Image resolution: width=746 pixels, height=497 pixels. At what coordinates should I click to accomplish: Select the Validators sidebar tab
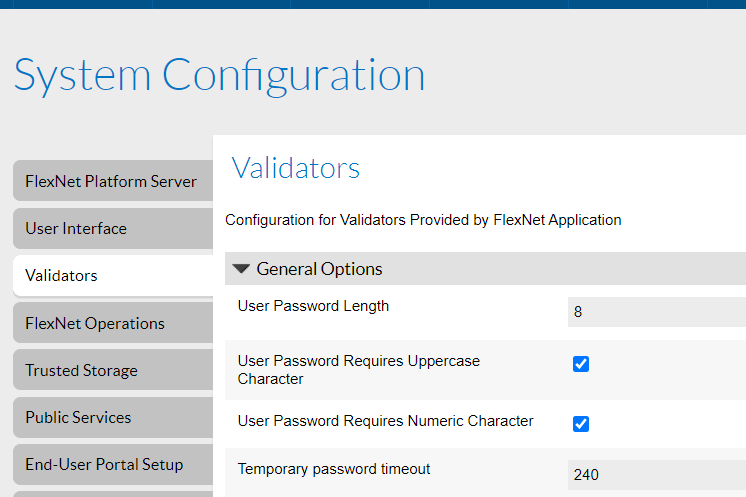point(113,275)
